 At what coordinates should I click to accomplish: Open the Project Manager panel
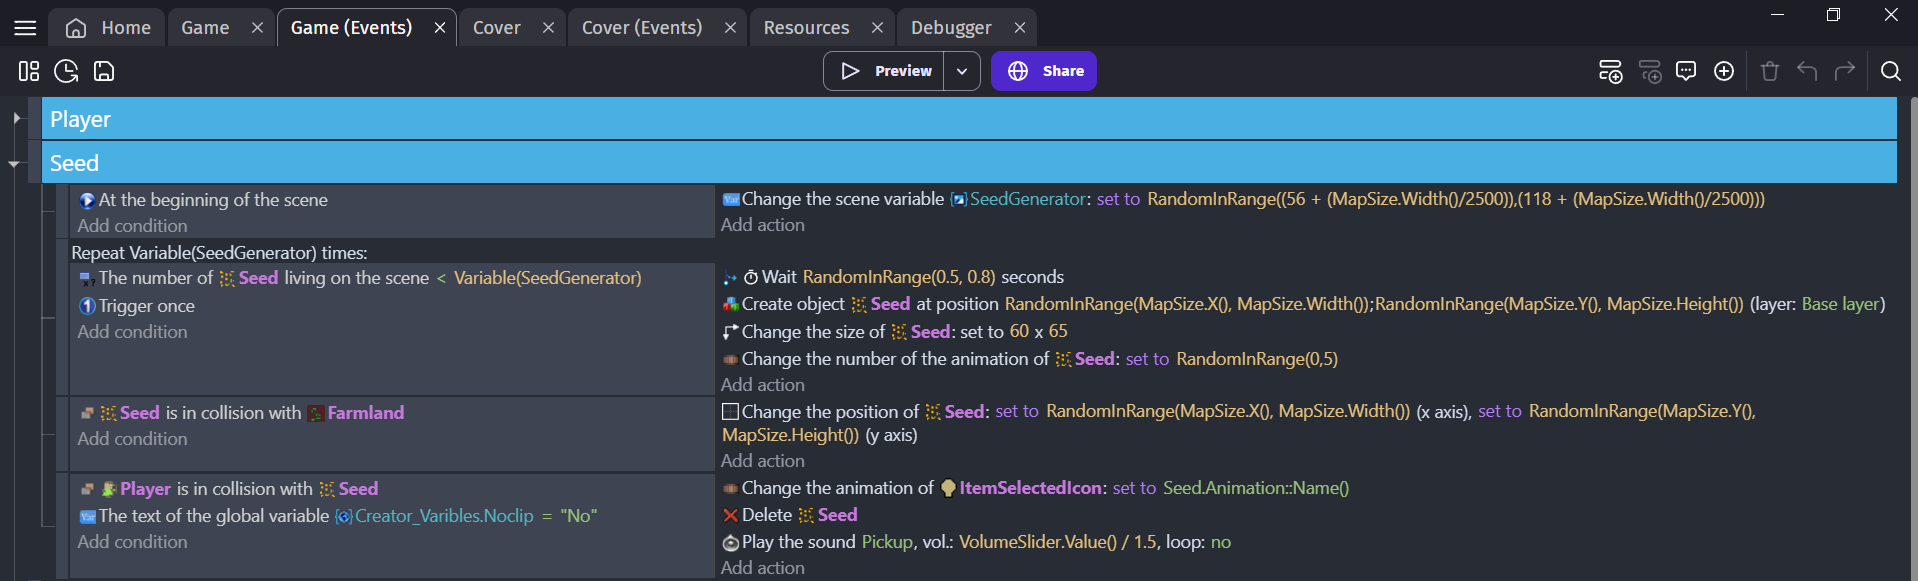pyautogui.click(x=28, y=71)
